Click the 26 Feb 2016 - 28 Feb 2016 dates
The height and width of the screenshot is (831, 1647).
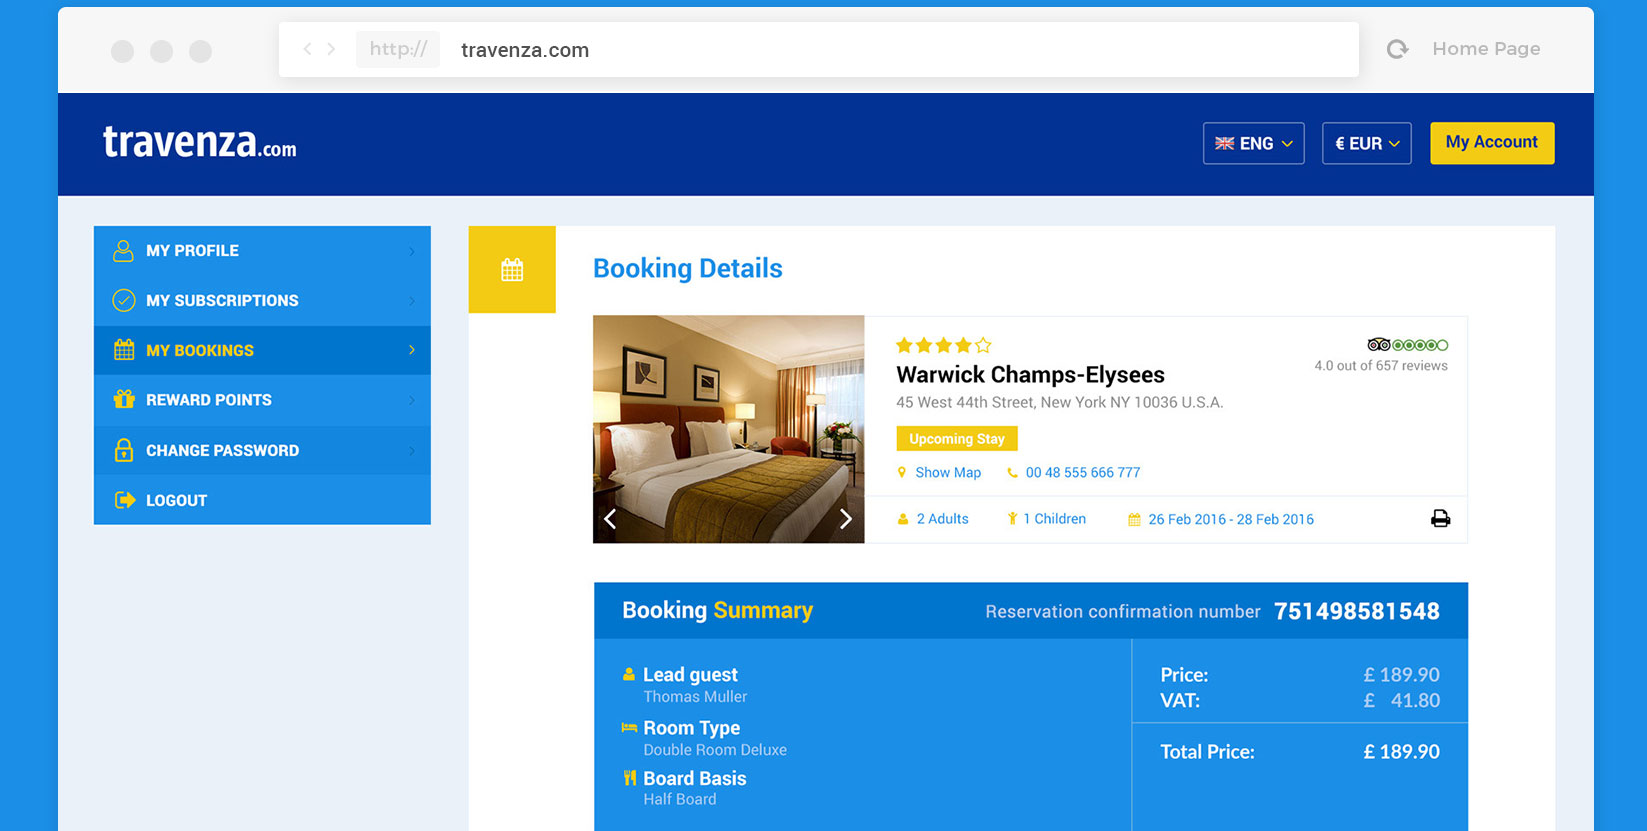(x=1231, y=519)
